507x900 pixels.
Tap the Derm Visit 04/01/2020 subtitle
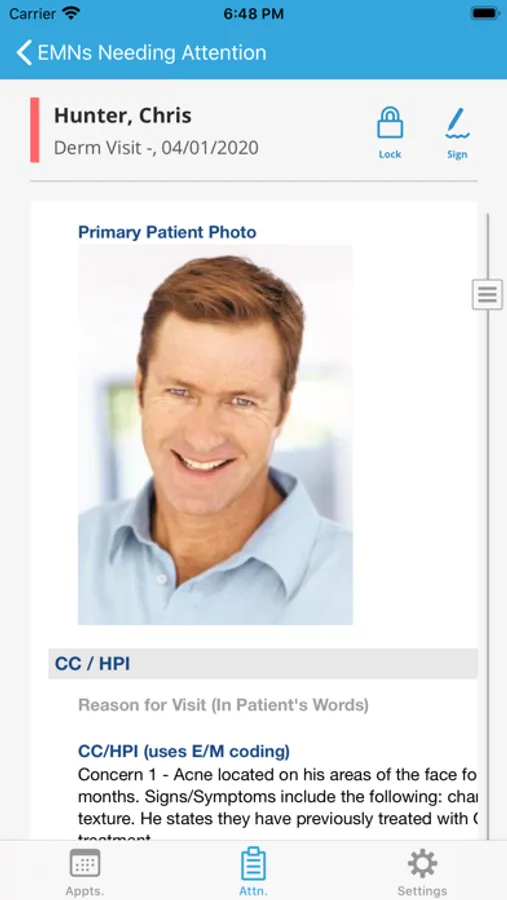[156, 148]
